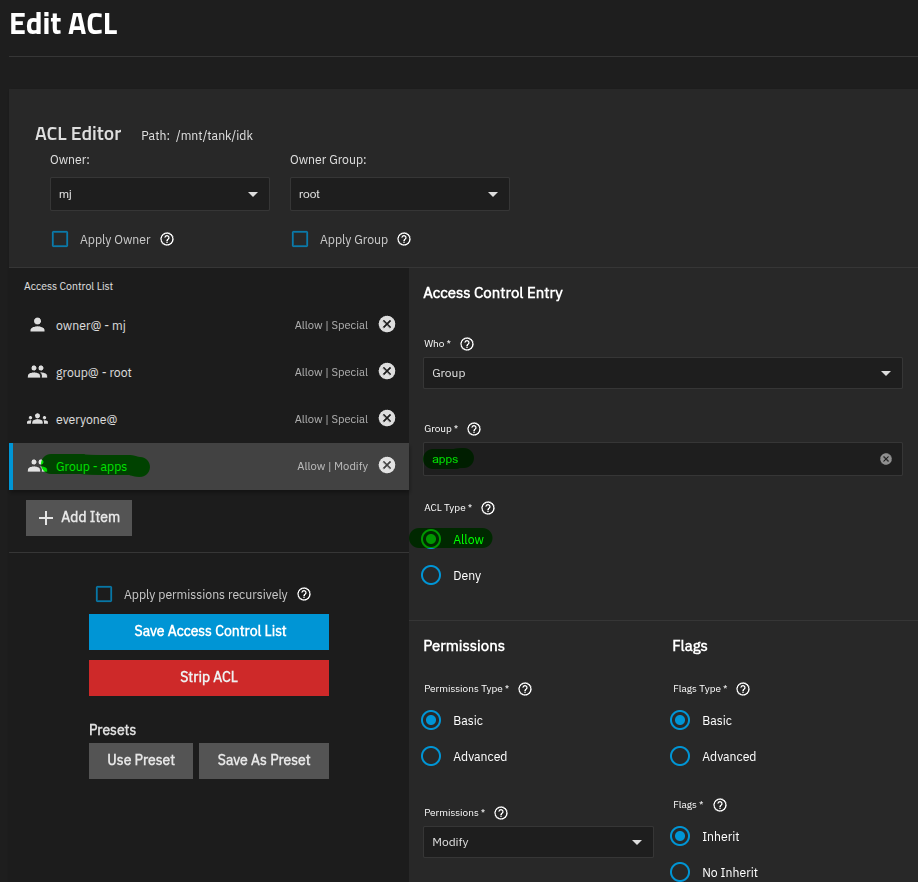Show help for Permissions Type
Viewport: 918px width, 882px height.
pos(525,689)
